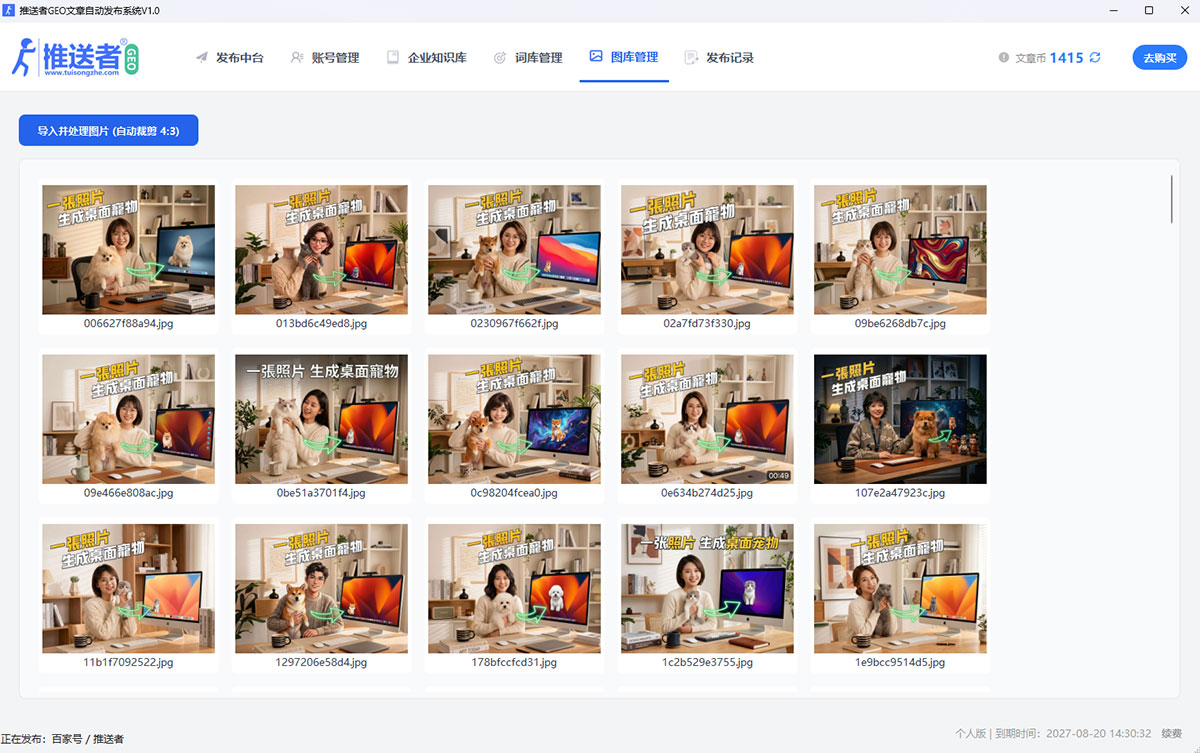The width and height of the screenshot is (1200, 753).
Task: Refresh the 文章币 balance
Action: point(1095,57)
